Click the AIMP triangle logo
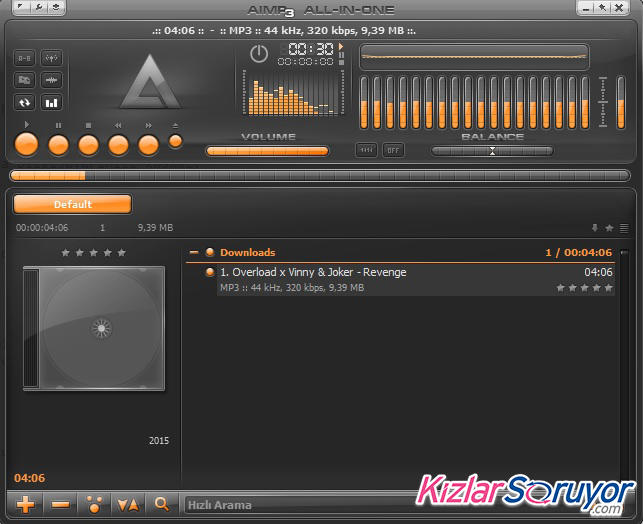The width and height of the screenshot is (643, 524). click(x=150, y=81)
